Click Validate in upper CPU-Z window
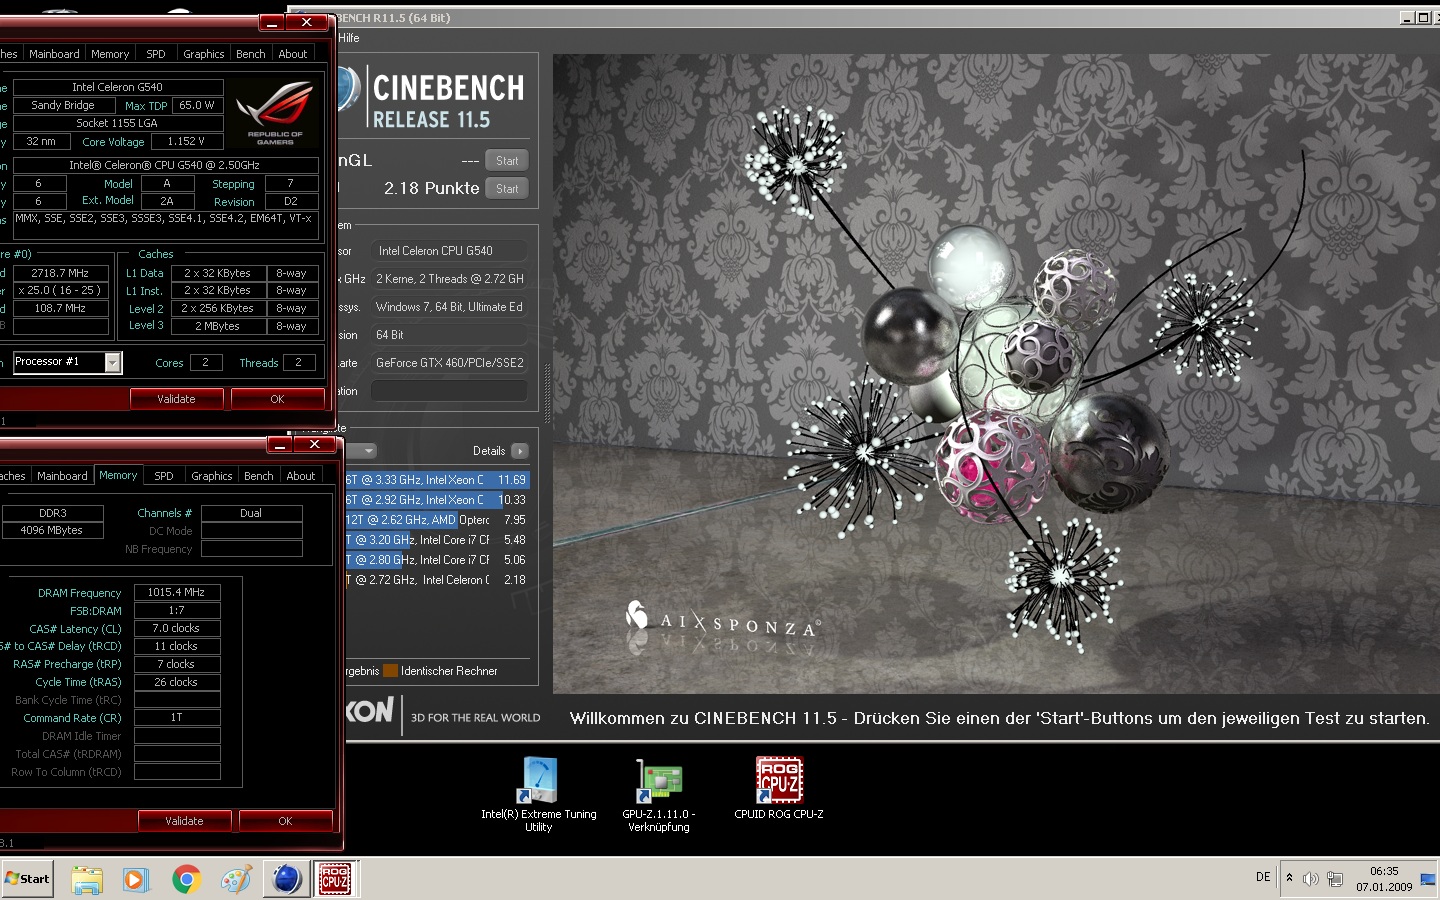This screenshot has width=1440, height=900. point(176,399)
